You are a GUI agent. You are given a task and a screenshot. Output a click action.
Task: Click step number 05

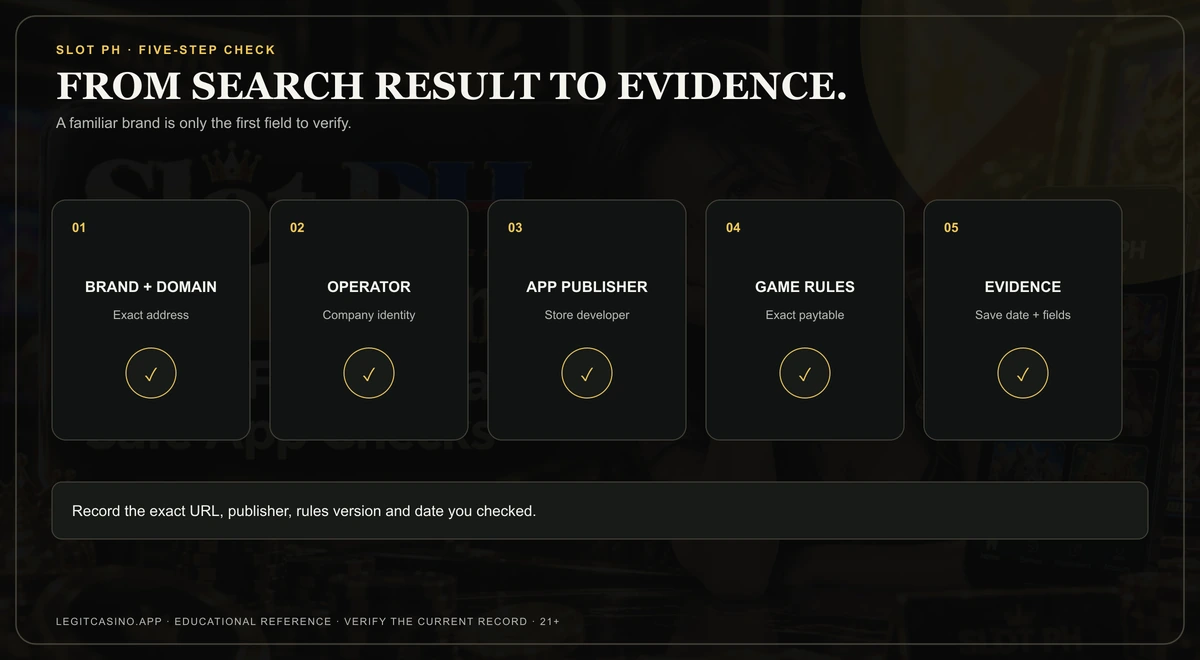pyautogui.click(x=951, y=228)
